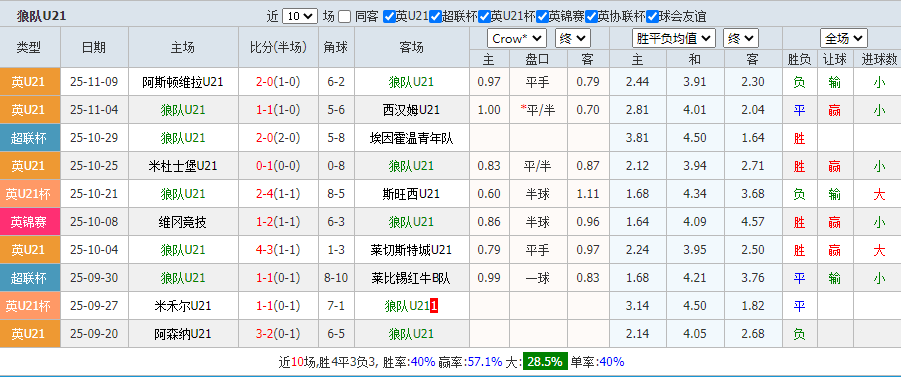Screen dimensions: 901x377
Task: Open 西汉姆U21 team link
Action: point(411,110)
